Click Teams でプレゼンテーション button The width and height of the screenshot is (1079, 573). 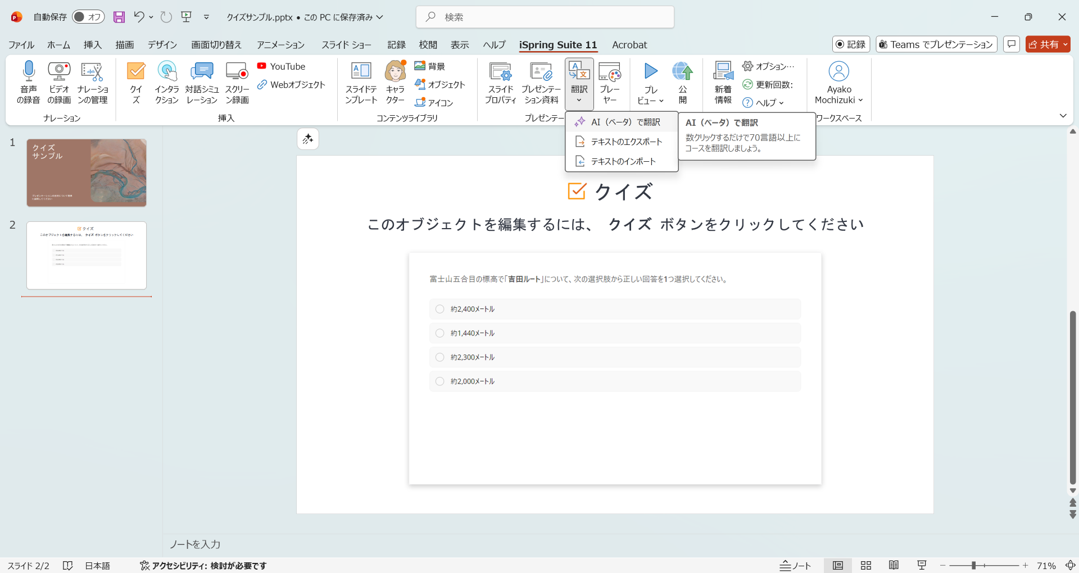tap(936, 44)
